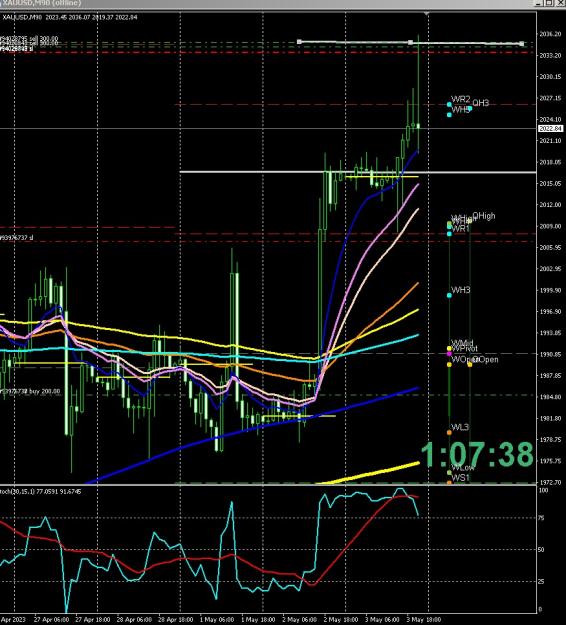Click the chart shift triangle marker at top
This screenshot has height=625, width=566.
click(x=426, y=14)
